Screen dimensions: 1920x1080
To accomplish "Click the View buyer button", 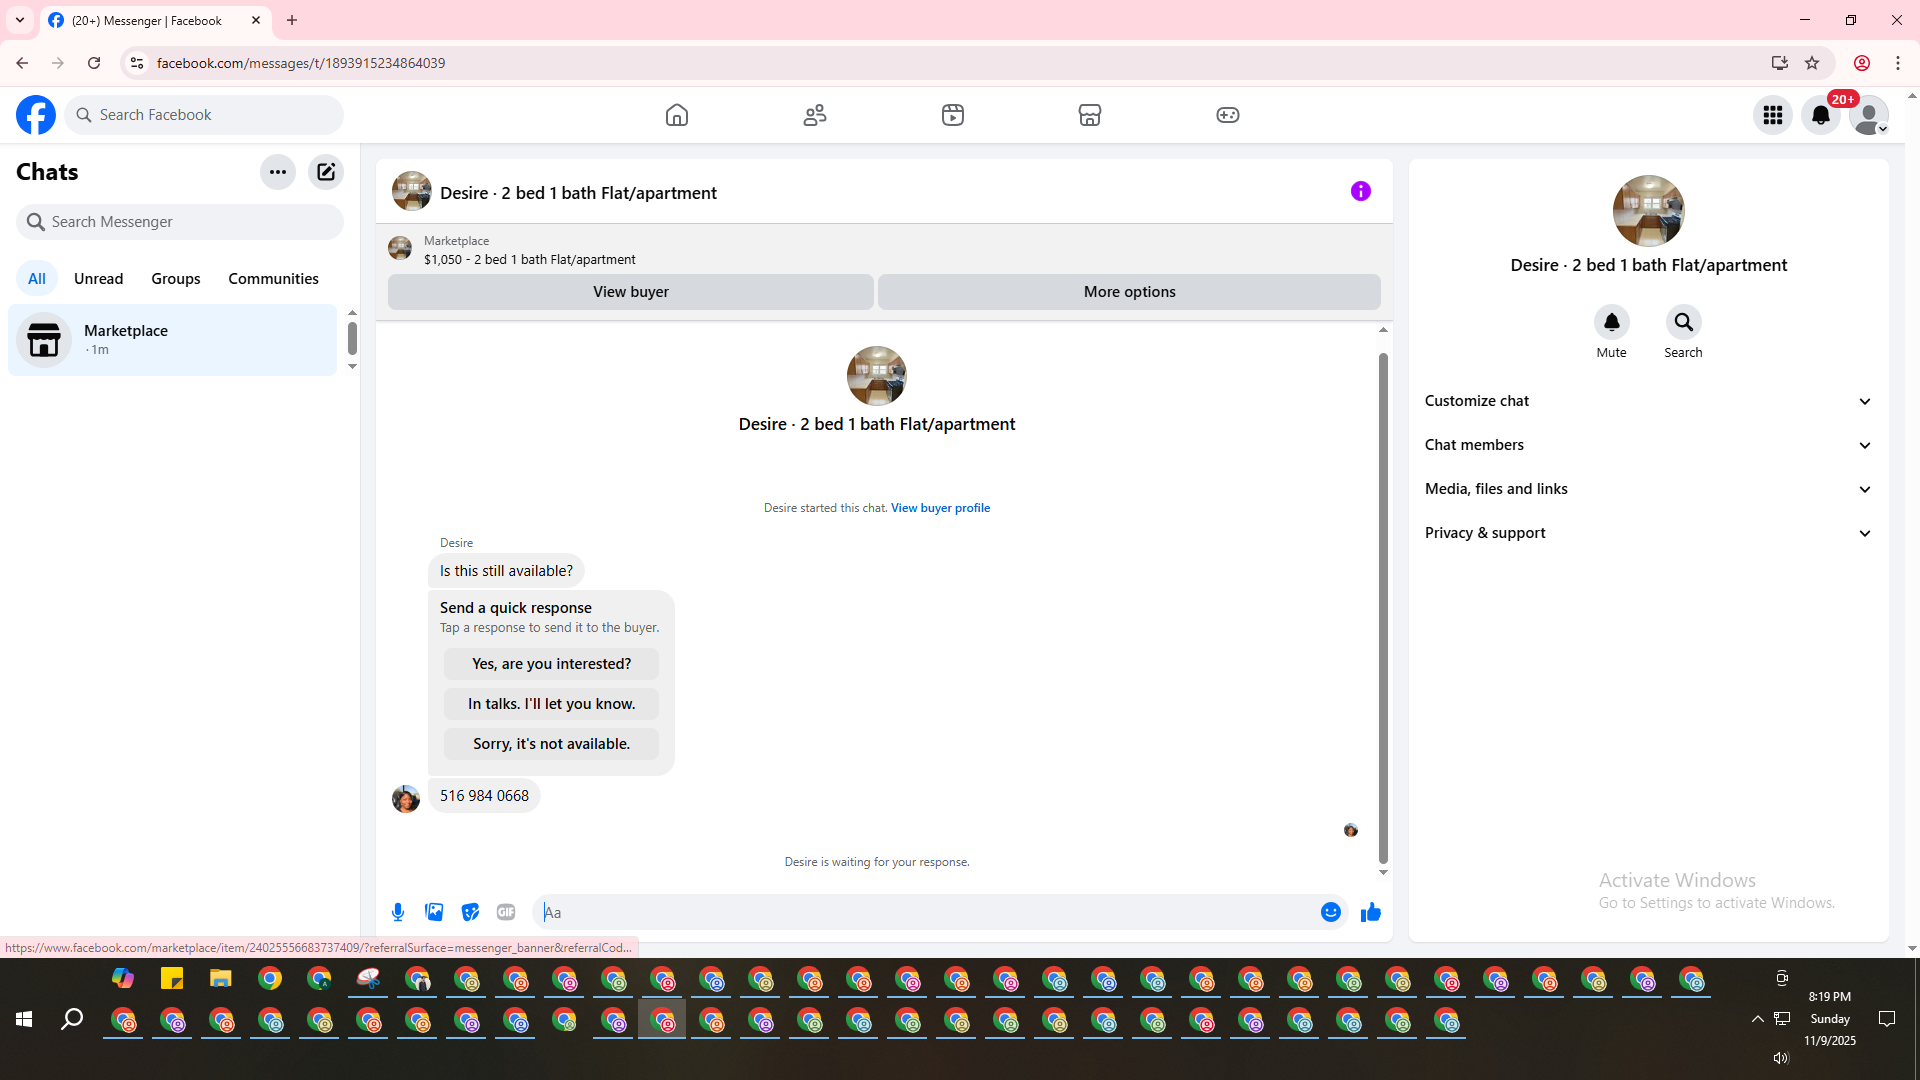I will pyautogui.click(x=630, y=292).
